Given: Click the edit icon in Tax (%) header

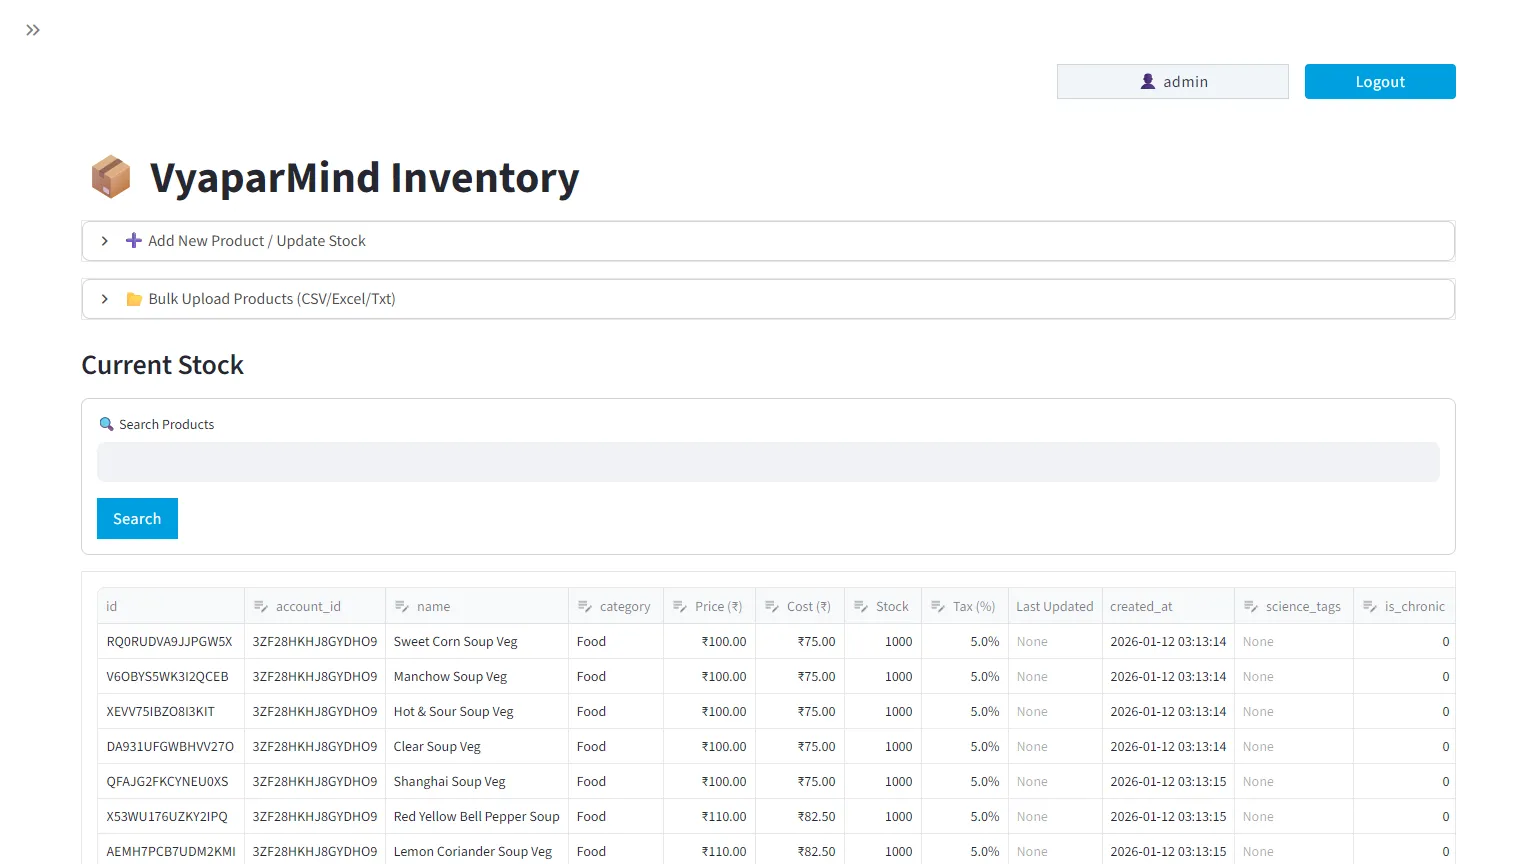Looking at the screenshot, I should pyautogui.click(x=938, y=606).
